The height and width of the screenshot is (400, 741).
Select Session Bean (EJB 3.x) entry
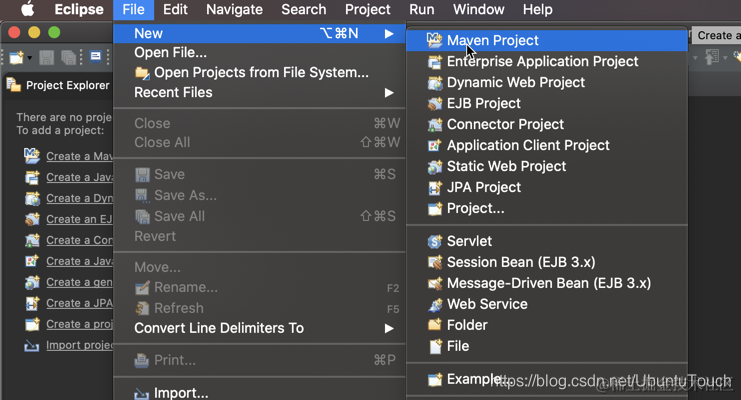click(520, 262)
